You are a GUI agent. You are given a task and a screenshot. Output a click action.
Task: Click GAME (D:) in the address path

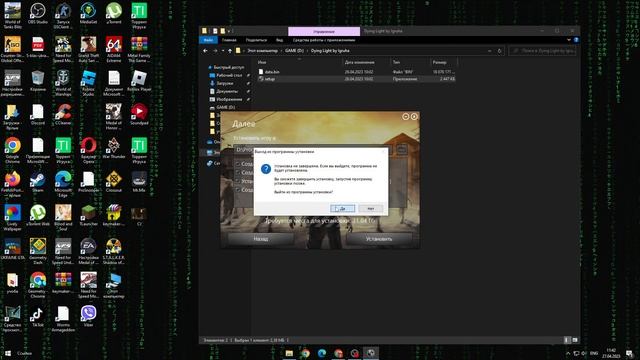pos(294,51)
